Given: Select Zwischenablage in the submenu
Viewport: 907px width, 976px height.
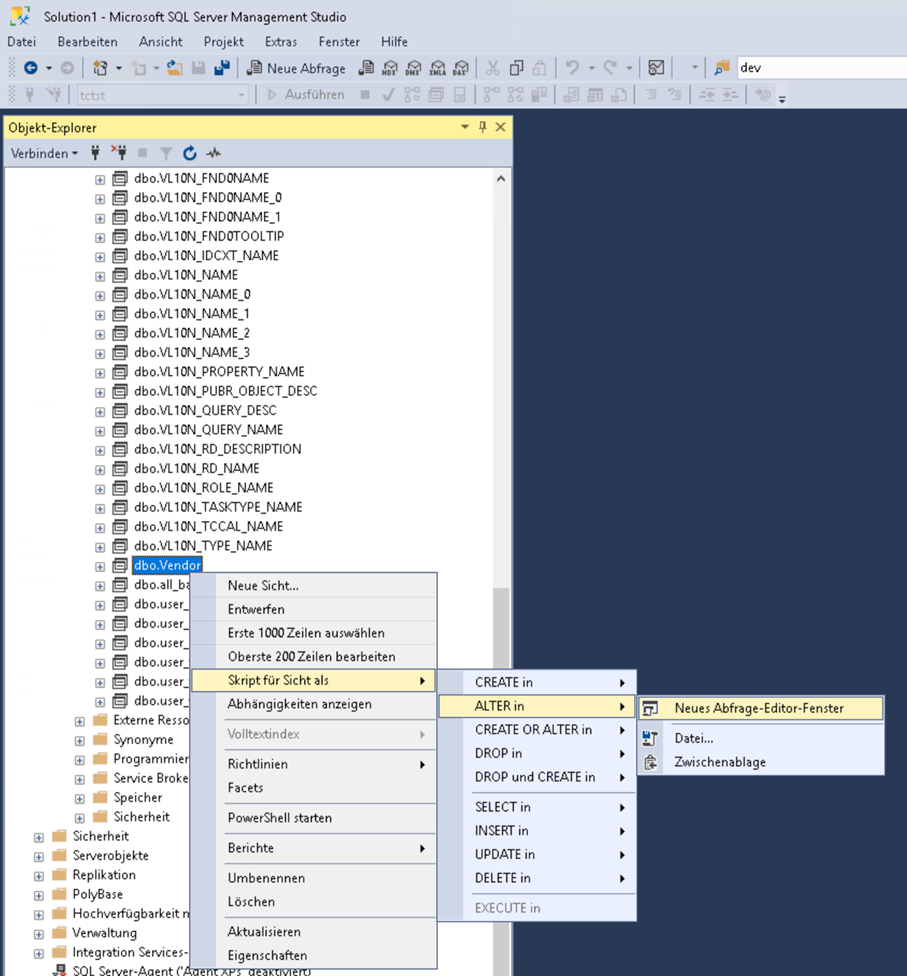Looking at the screenshot, I should (720, 762).
